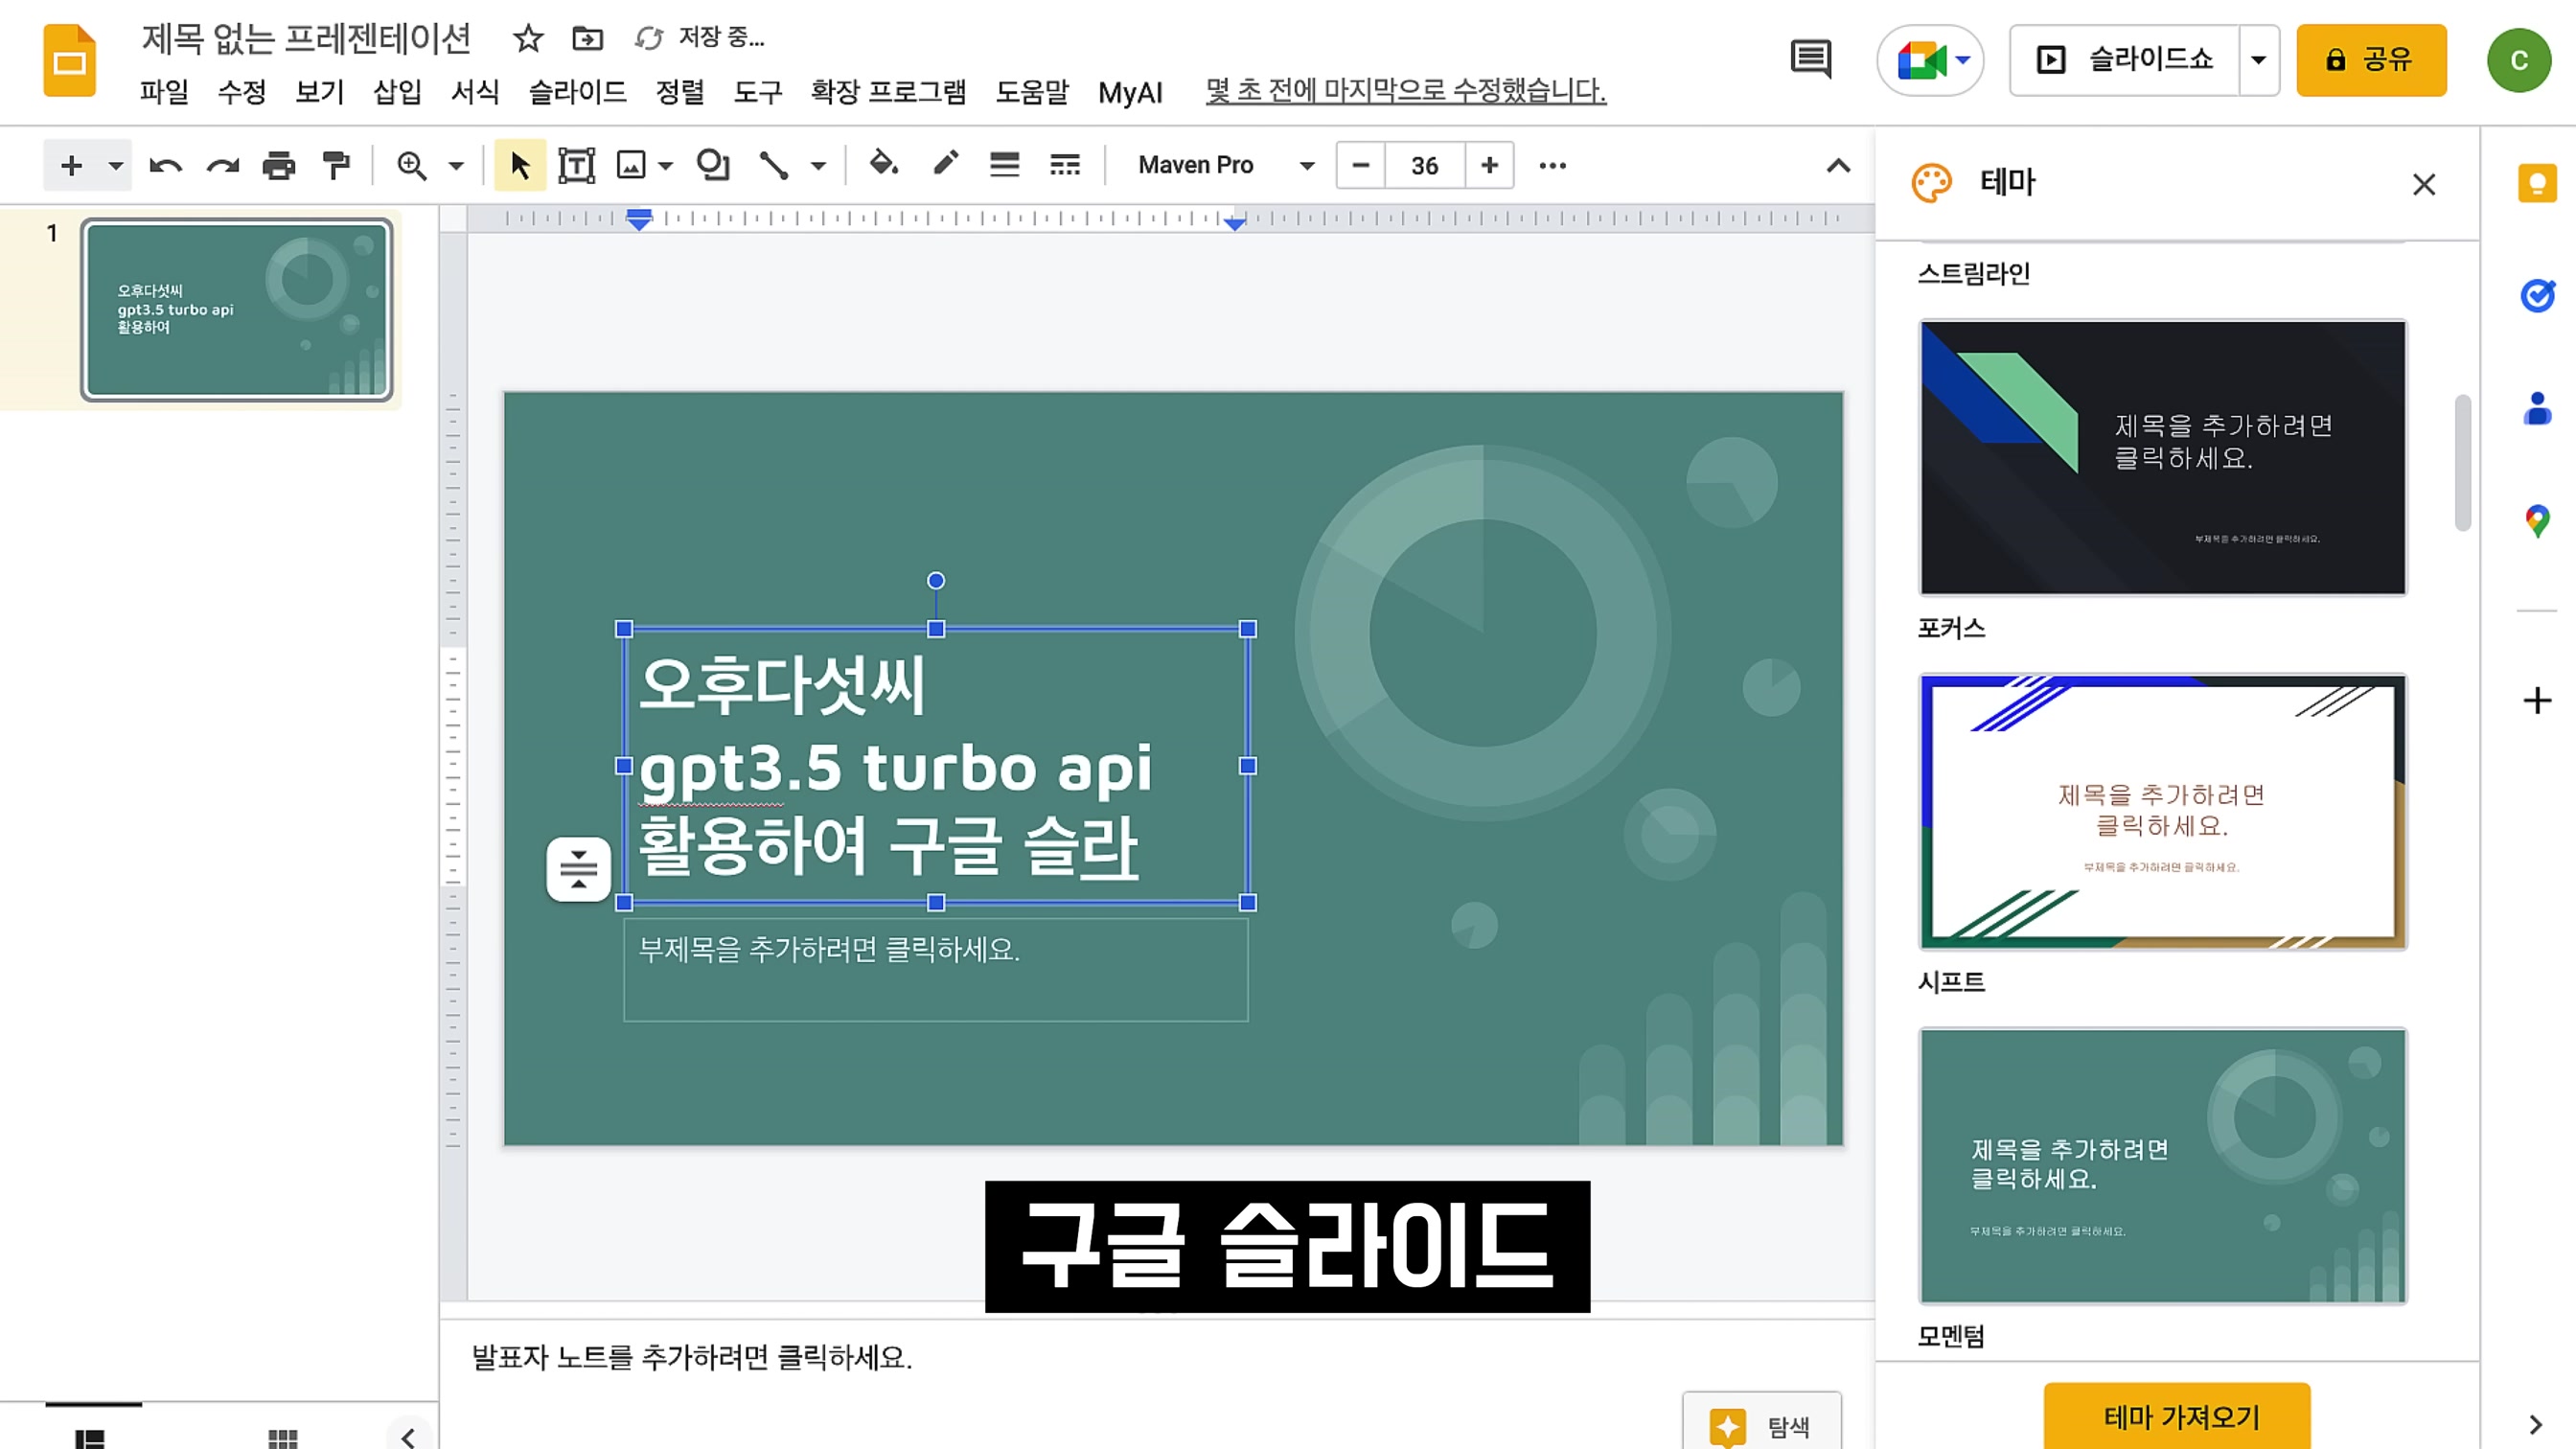The height and width of the screenshot is (1449, 2576).
Task: Open the 삽입 menu
Action: tap(397, 92)
